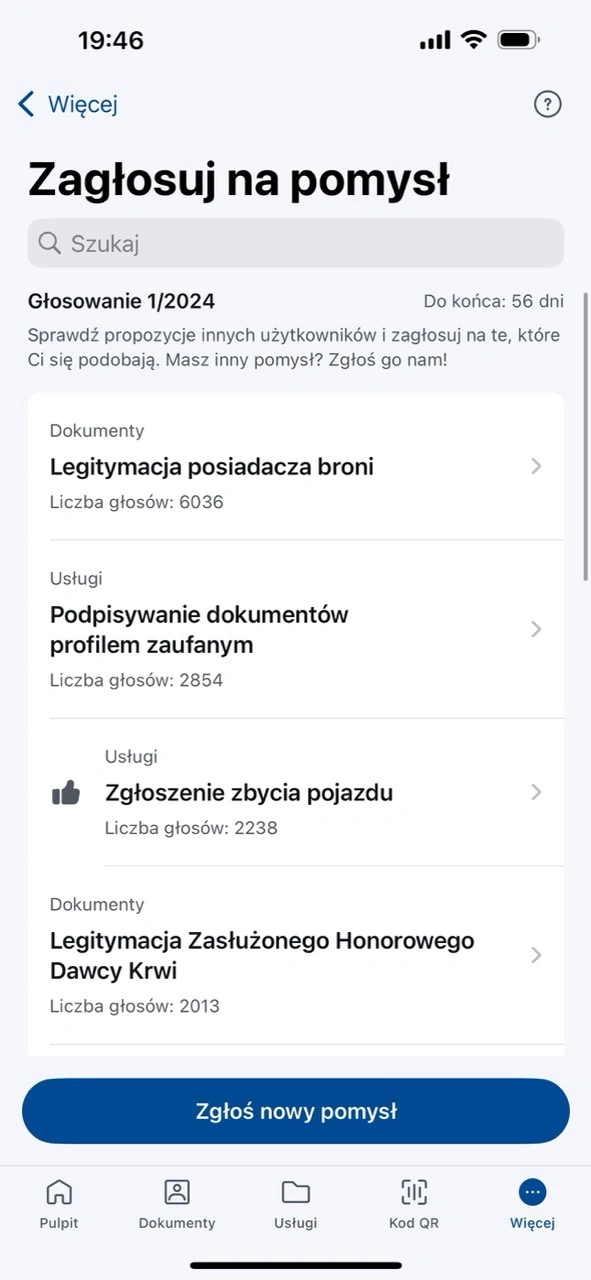This screenshot has width=591, height=1280.
Task: Switch to the Pulpit tab label
Action: coord(59,1223)
